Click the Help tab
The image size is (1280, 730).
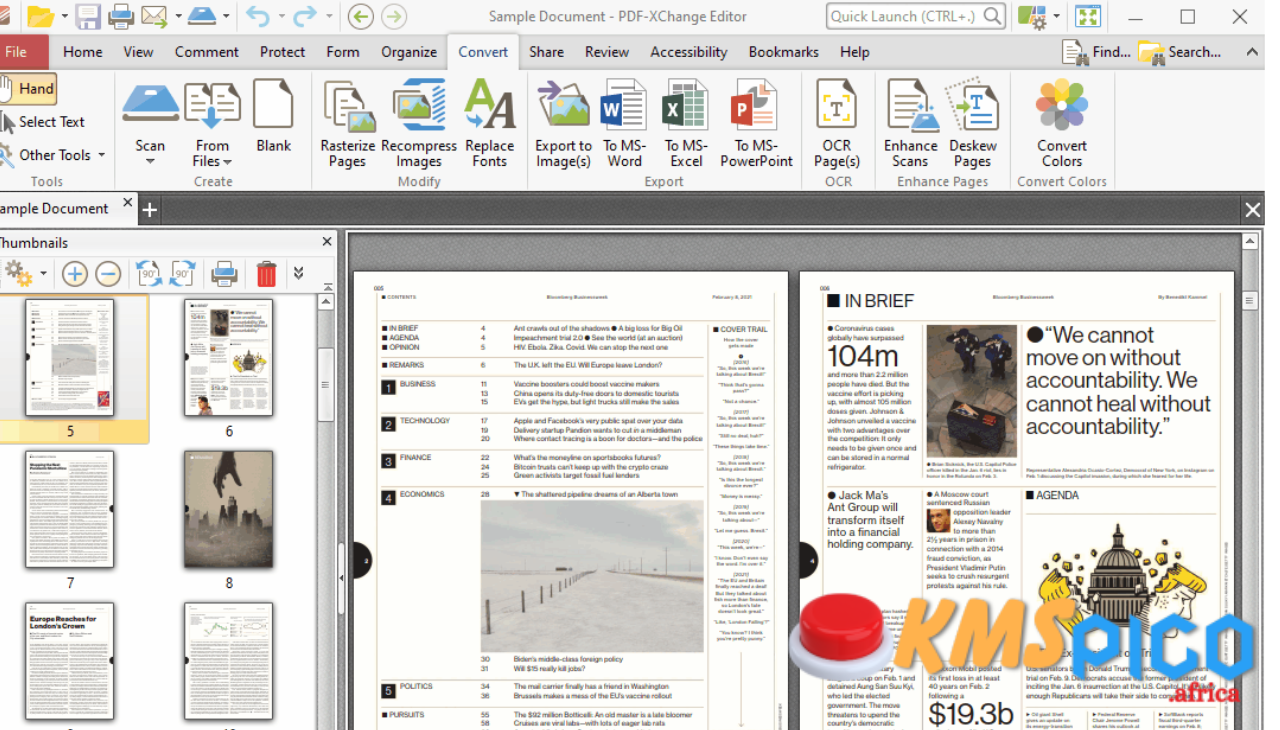point(854,52)
